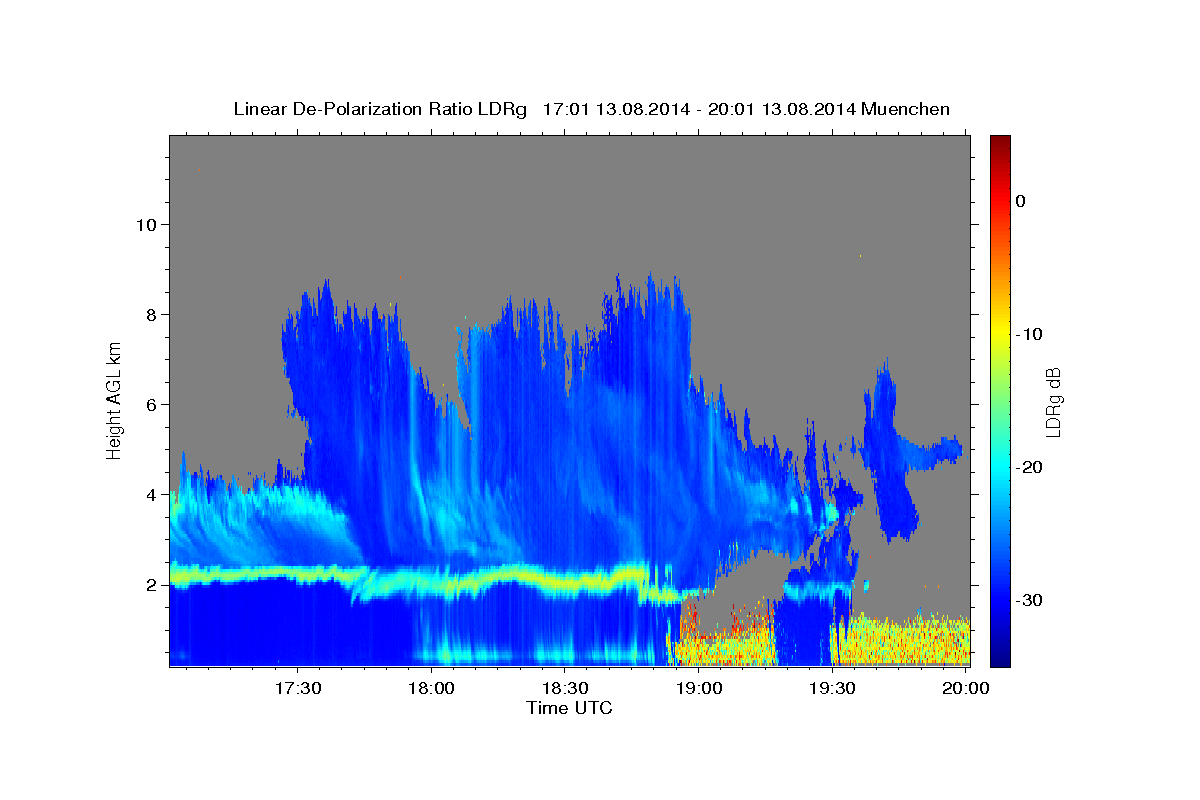Click the '17:30' time axis label

297,688
